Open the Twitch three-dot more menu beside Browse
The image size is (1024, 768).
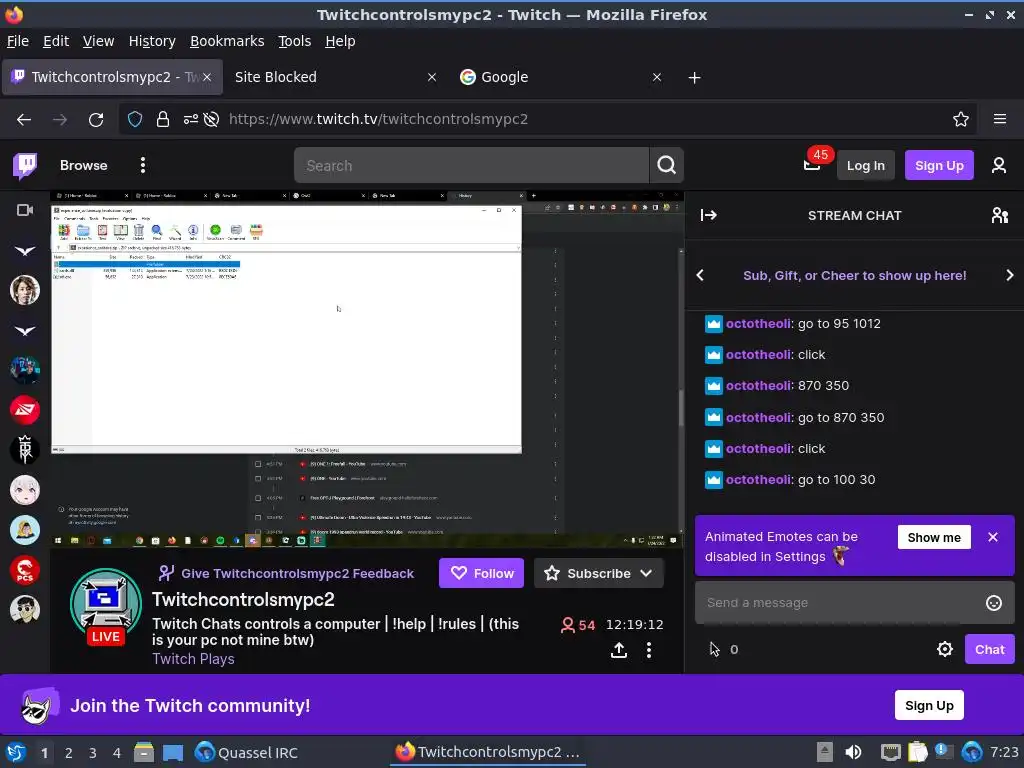[x=142, y=165]
